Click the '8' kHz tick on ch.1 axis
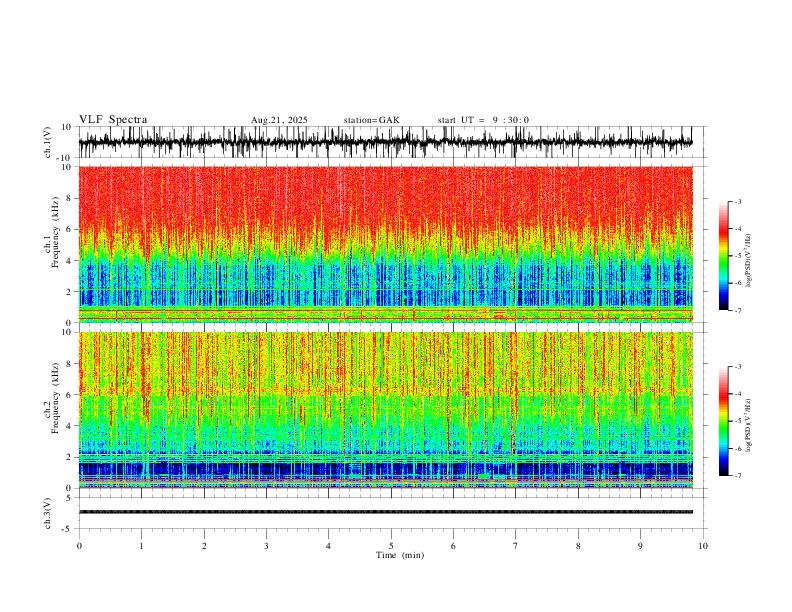Screen dimensions: 792x612 [x=70, y=198]
